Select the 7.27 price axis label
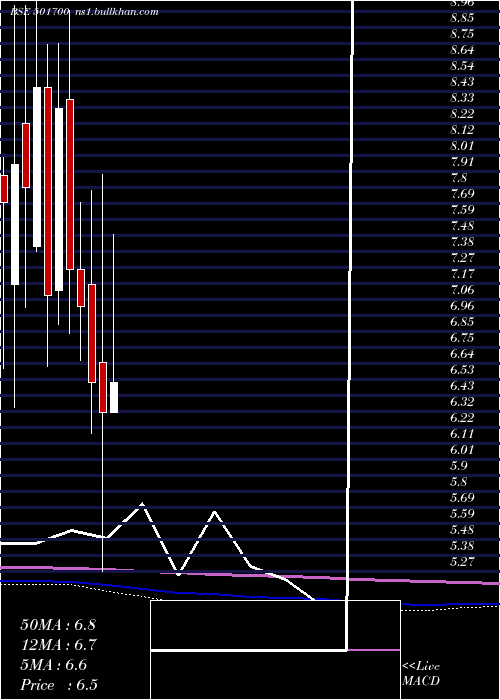 pos(462,258)
